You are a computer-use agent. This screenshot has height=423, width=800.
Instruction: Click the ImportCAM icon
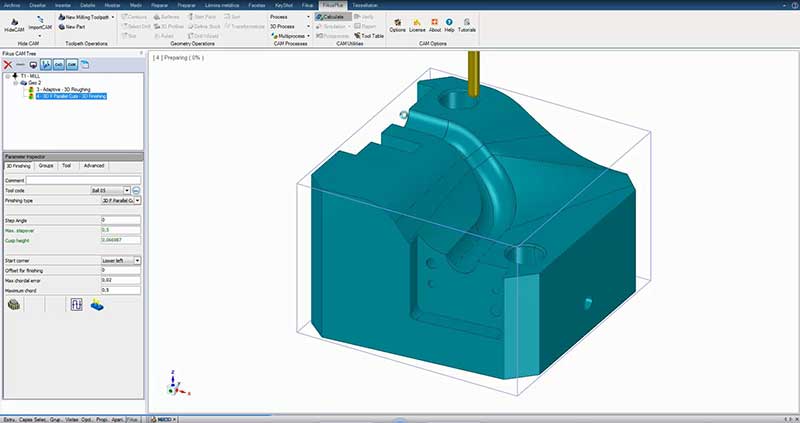pyautogui.click(x=39, y=22)
